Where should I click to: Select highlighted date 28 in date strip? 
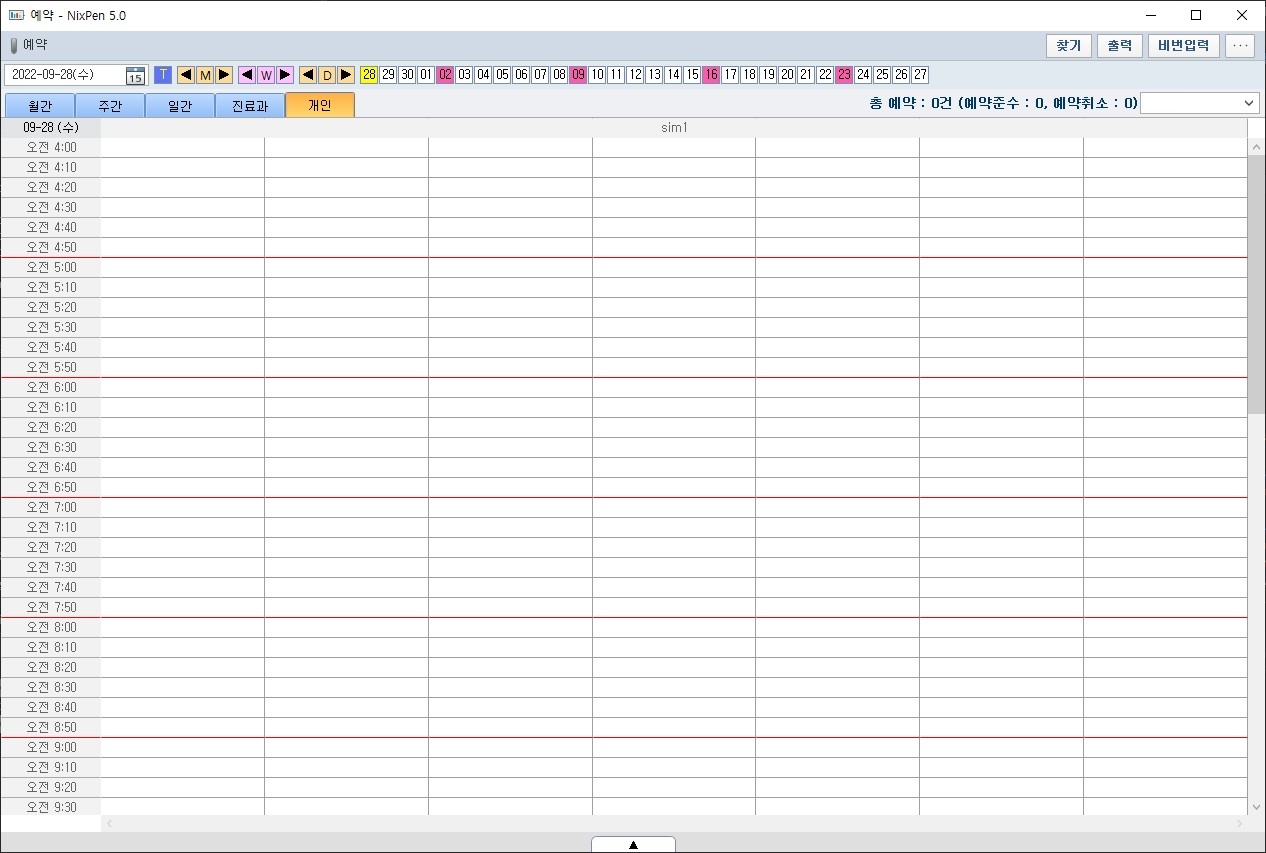369,75
